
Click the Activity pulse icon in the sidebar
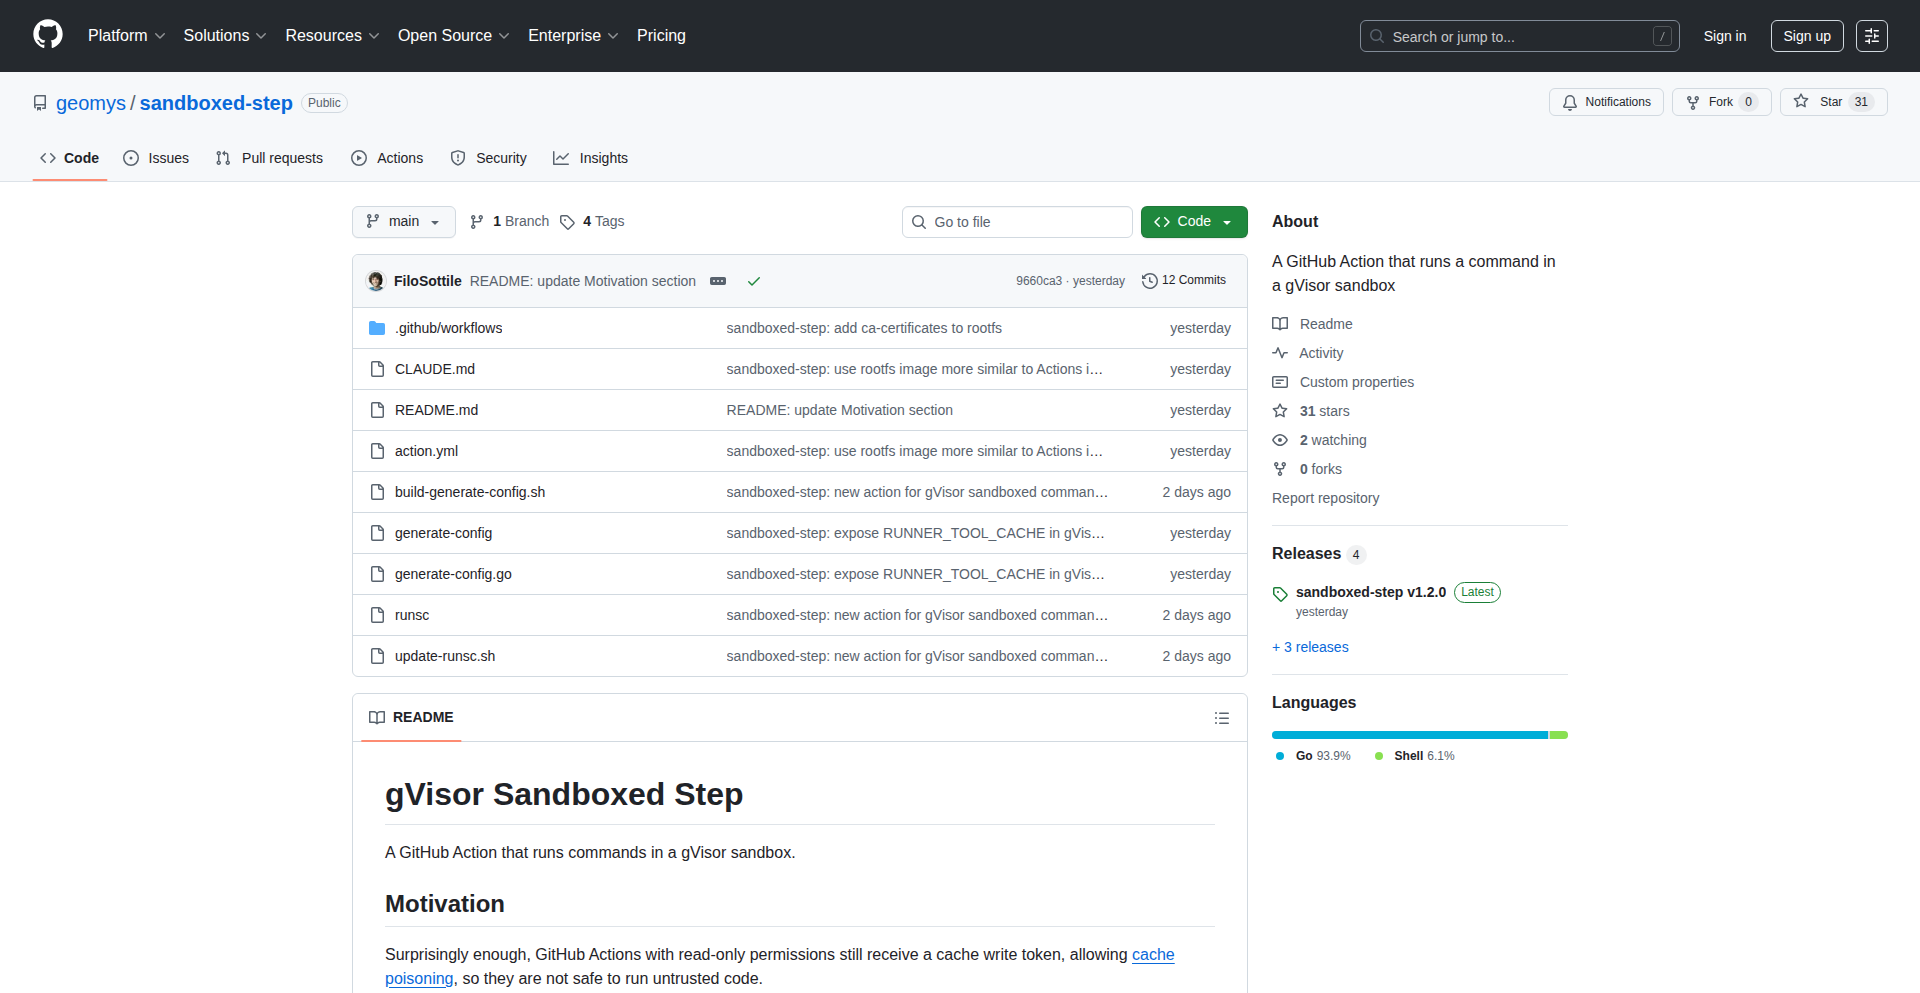1280,353
